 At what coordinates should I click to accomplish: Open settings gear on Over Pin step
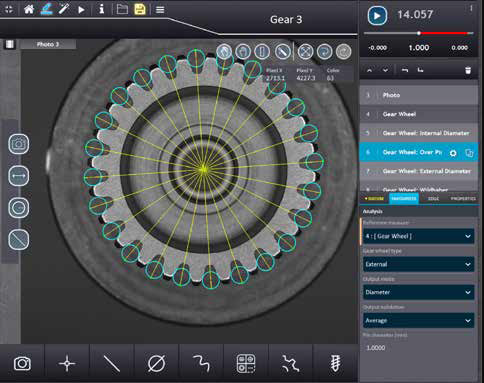point(453,153)
